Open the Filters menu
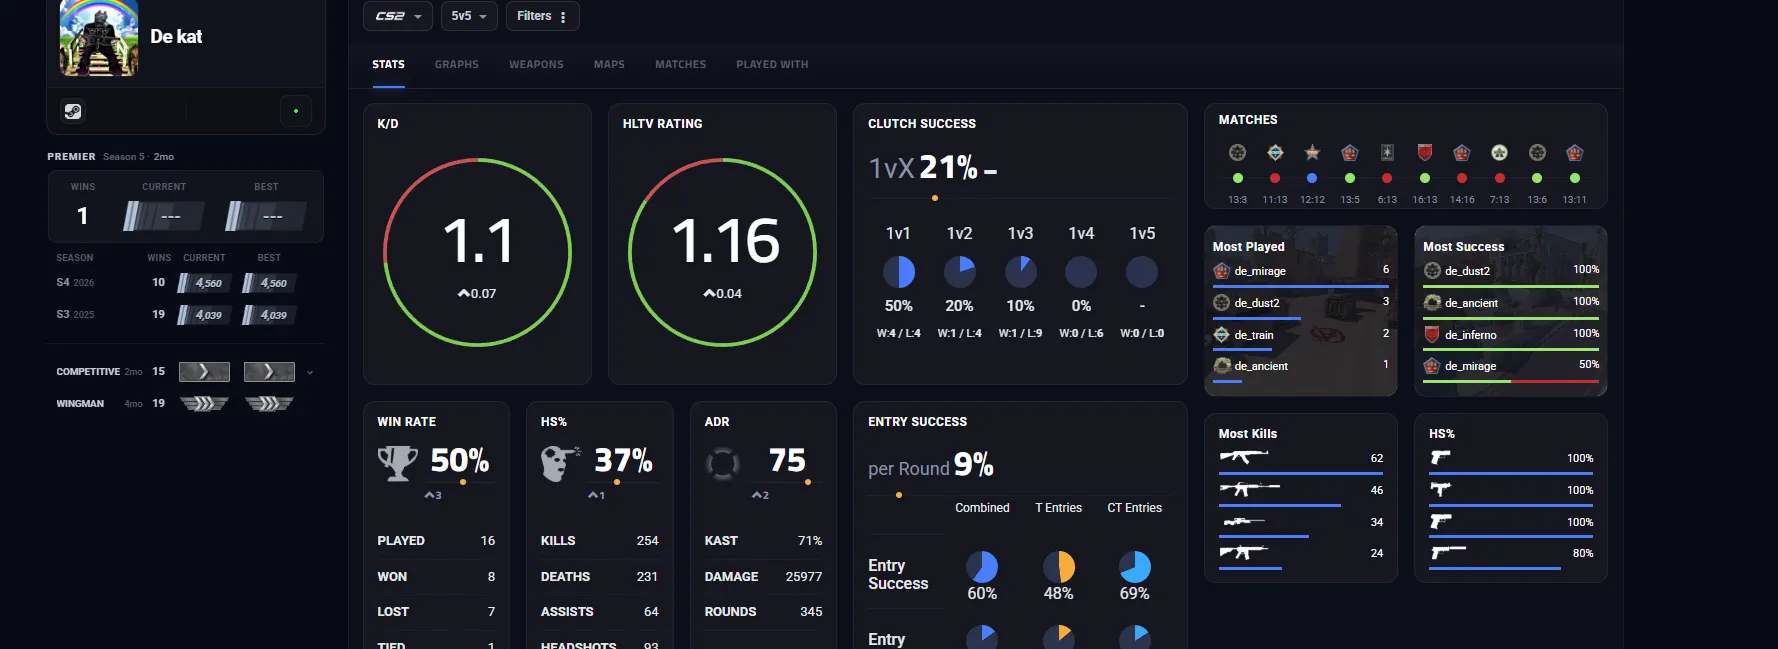Image resolution: width=1778 pixels, height=649 pixels. [x=542, y=16]
